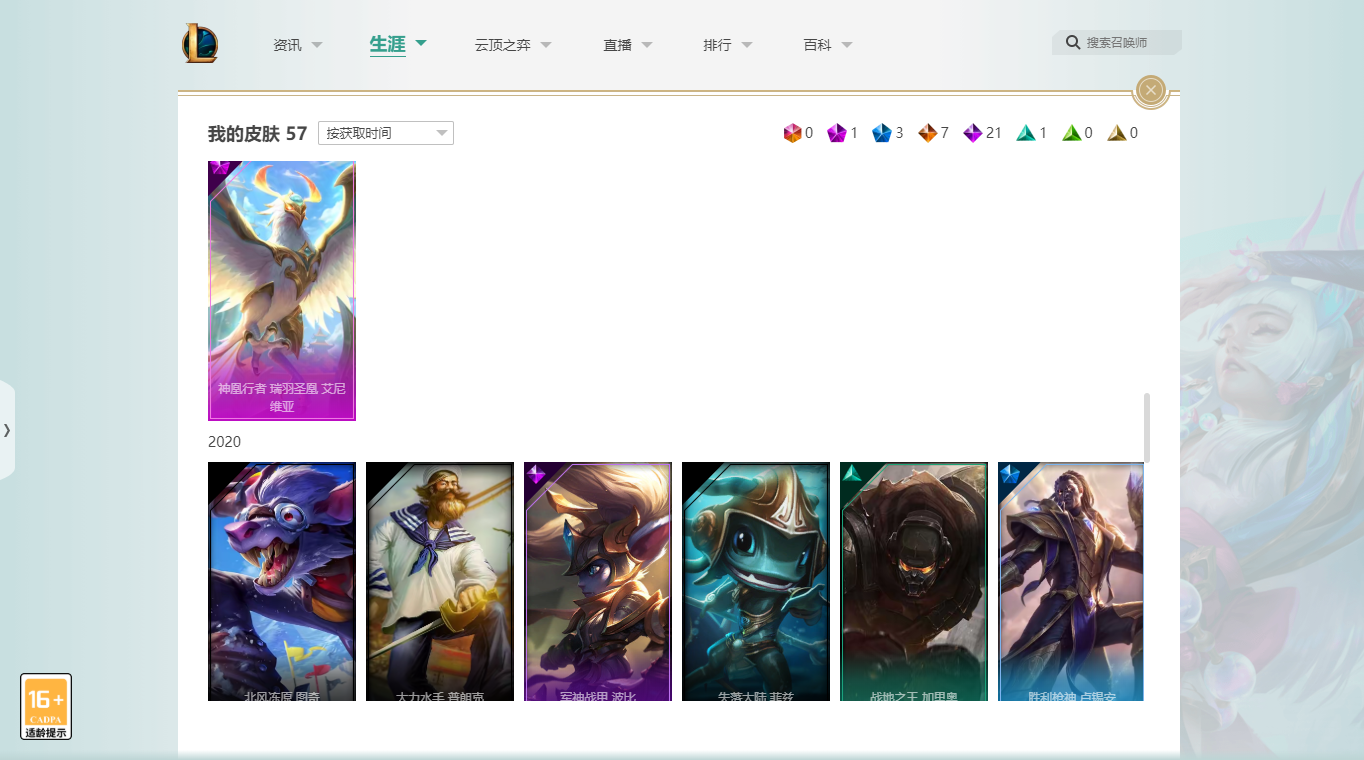Click the blue pentagon gem with count 3
Screen dimensions: 1364x760
click(881, 133)
